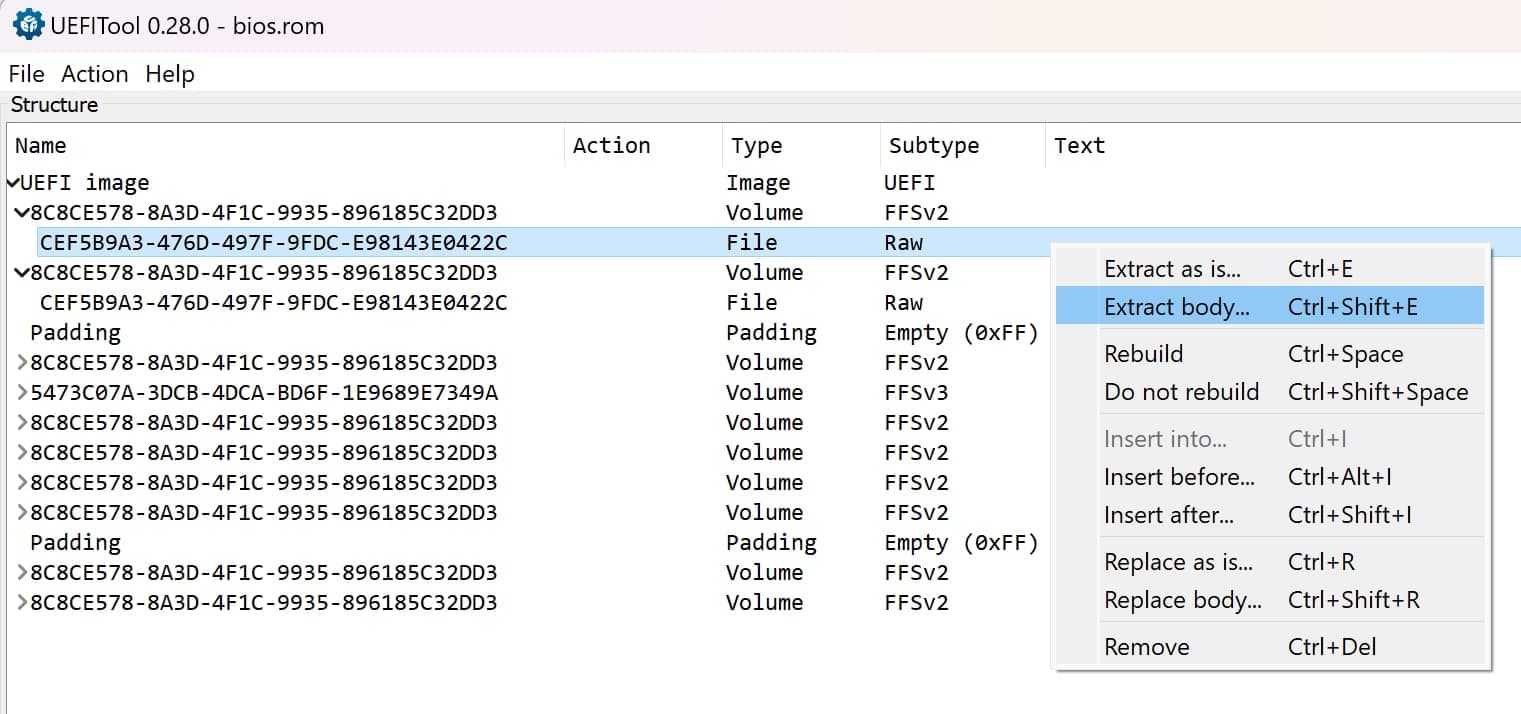The width and height of the screenshot is (1521, 714).
Task: Choose Insert before... in context menu
Action: pos(1270,477)
